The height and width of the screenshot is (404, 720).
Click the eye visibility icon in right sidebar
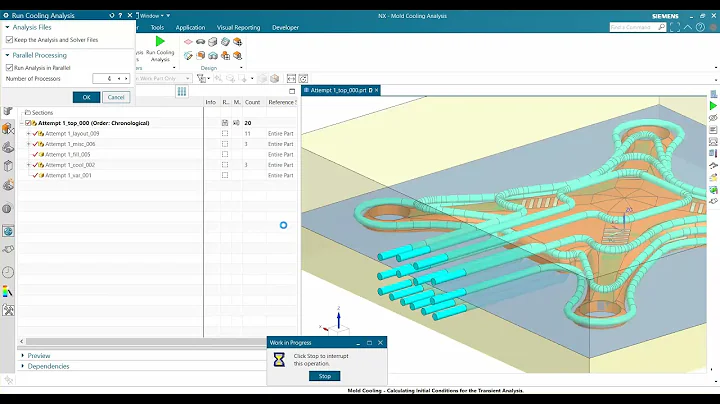[x=713, y=118]
